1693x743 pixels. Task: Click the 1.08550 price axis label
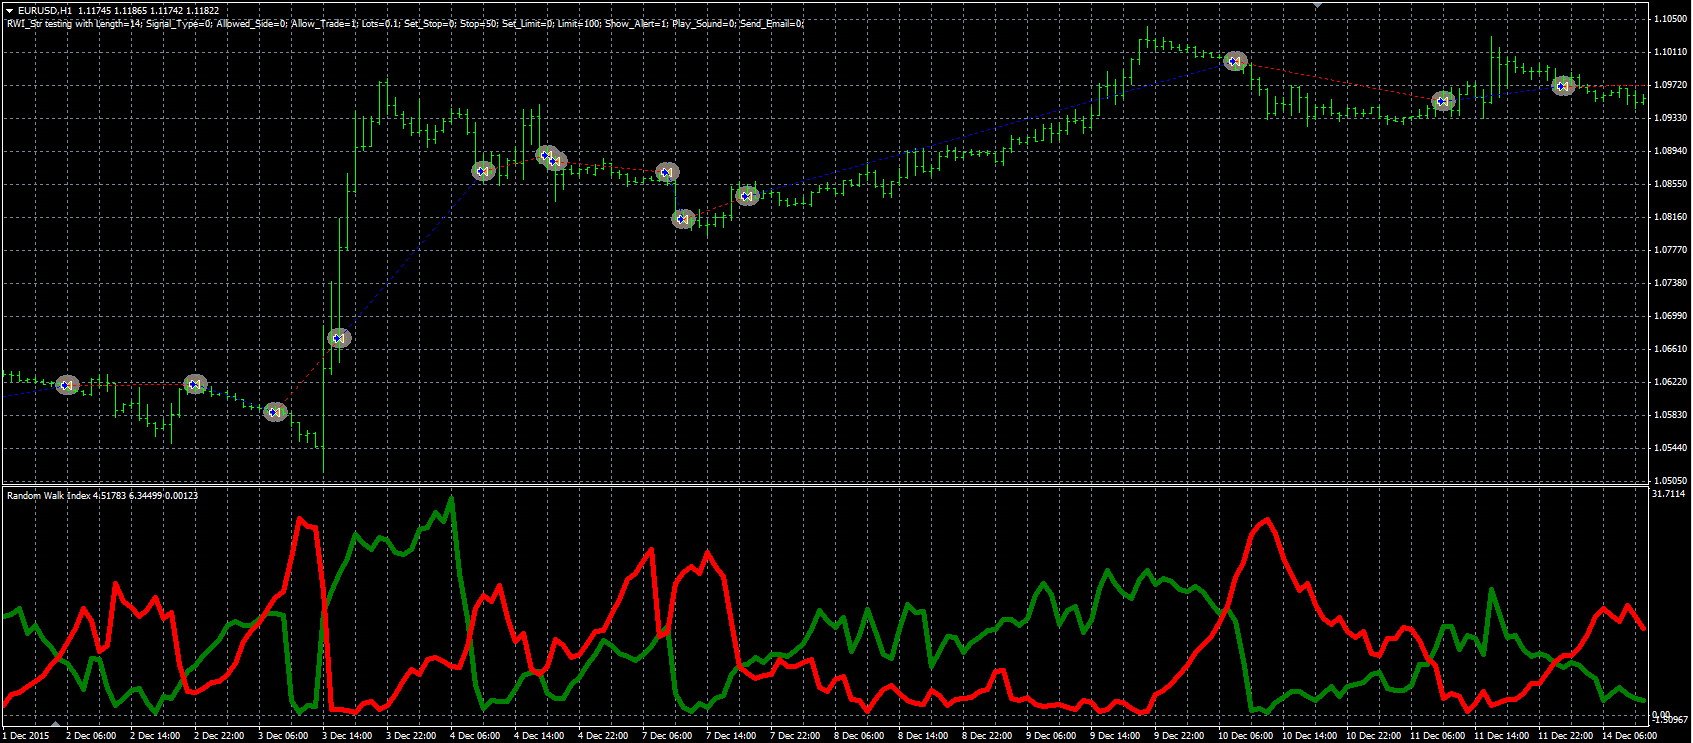[1670, 184]
